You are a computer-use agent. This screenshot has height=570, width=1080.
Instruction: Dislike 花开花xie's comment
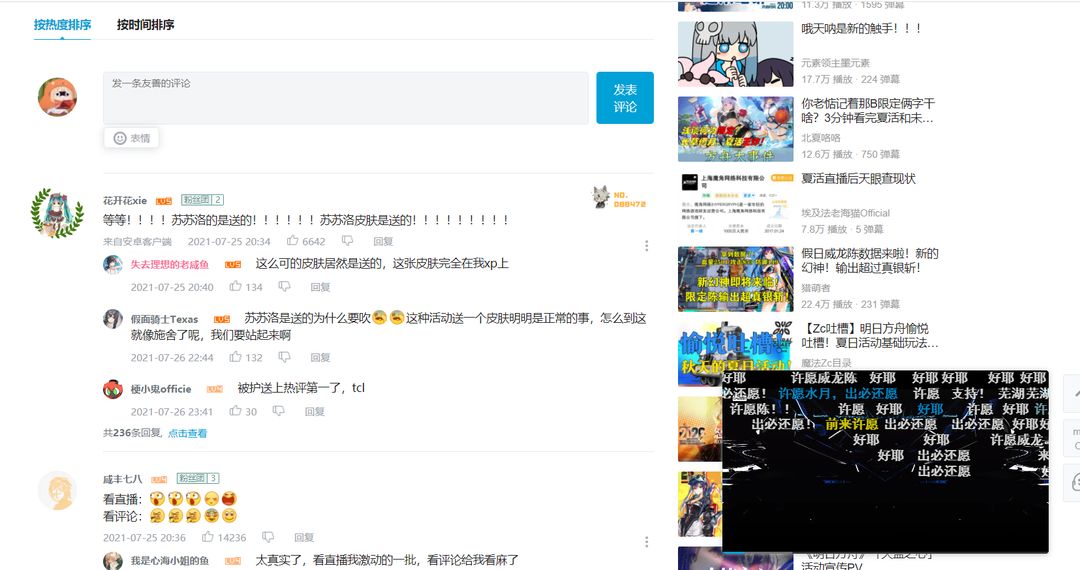tap(348, 241)
